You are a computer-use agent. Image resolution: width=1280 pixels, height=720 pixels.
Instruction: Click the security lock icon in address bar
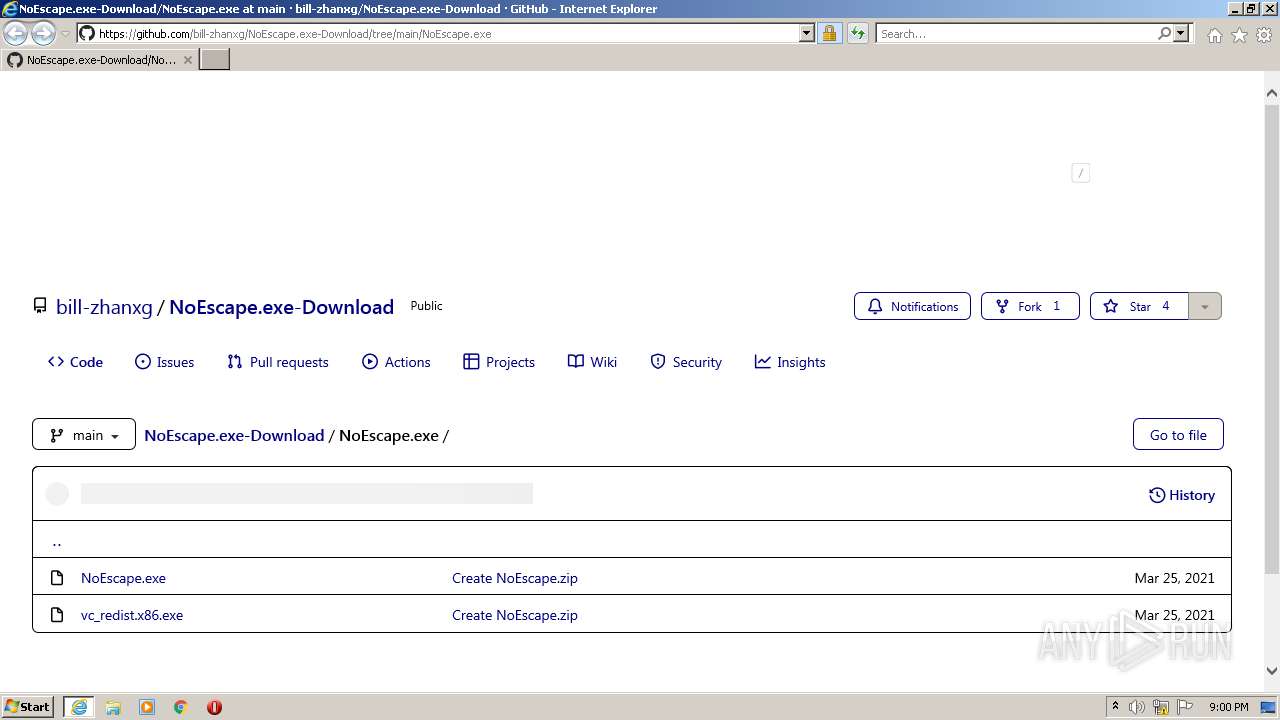point(829,33)
